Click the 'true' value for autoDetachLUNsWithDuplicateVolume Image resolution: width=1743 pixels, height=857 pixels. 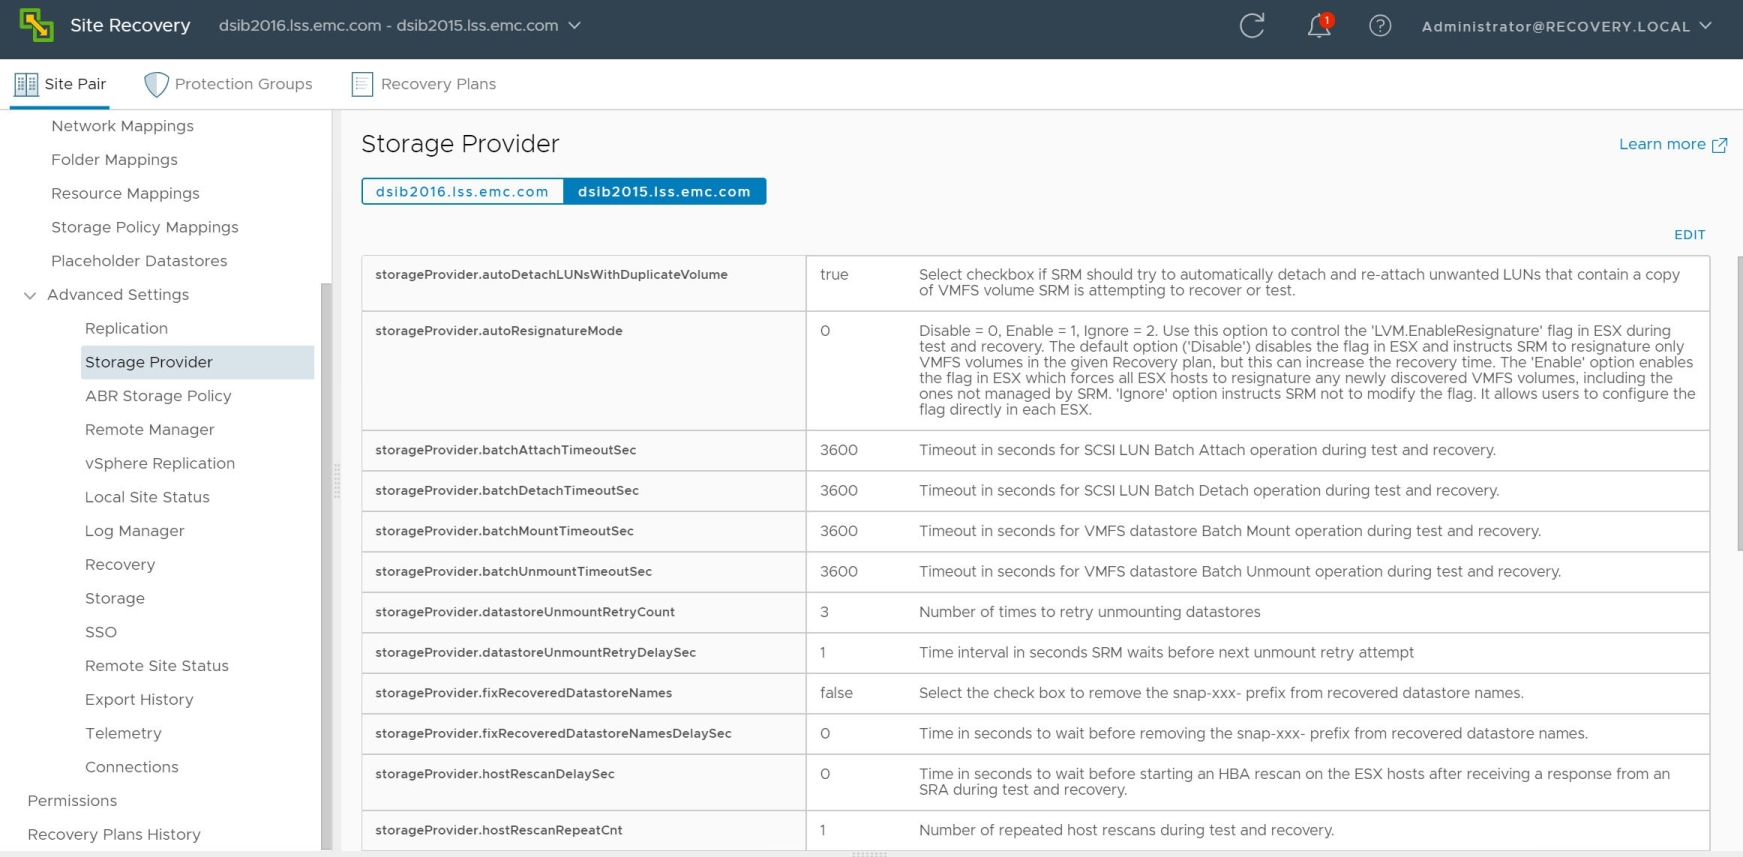(834, 275)
